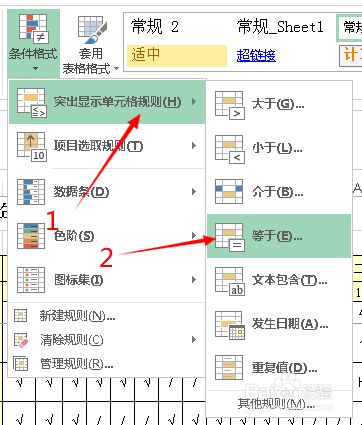
Task: Choose 清除规则(C) menu entry
Action: click(107, 340)
